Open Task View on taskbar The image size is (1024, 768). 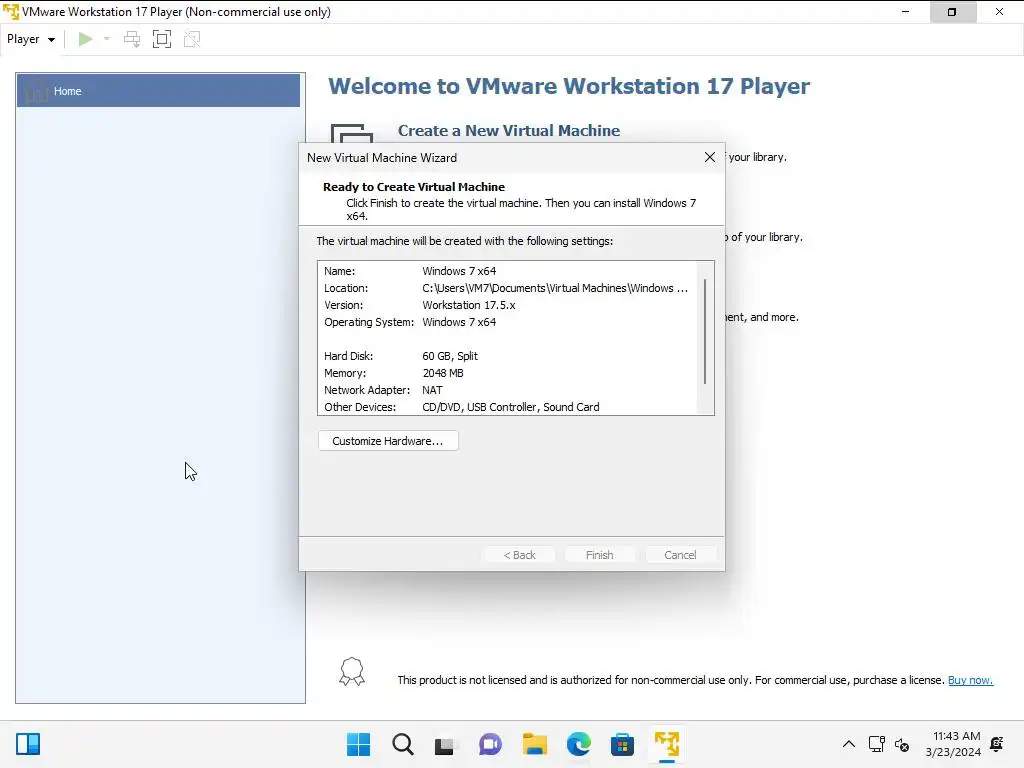(x=445, y=744)
